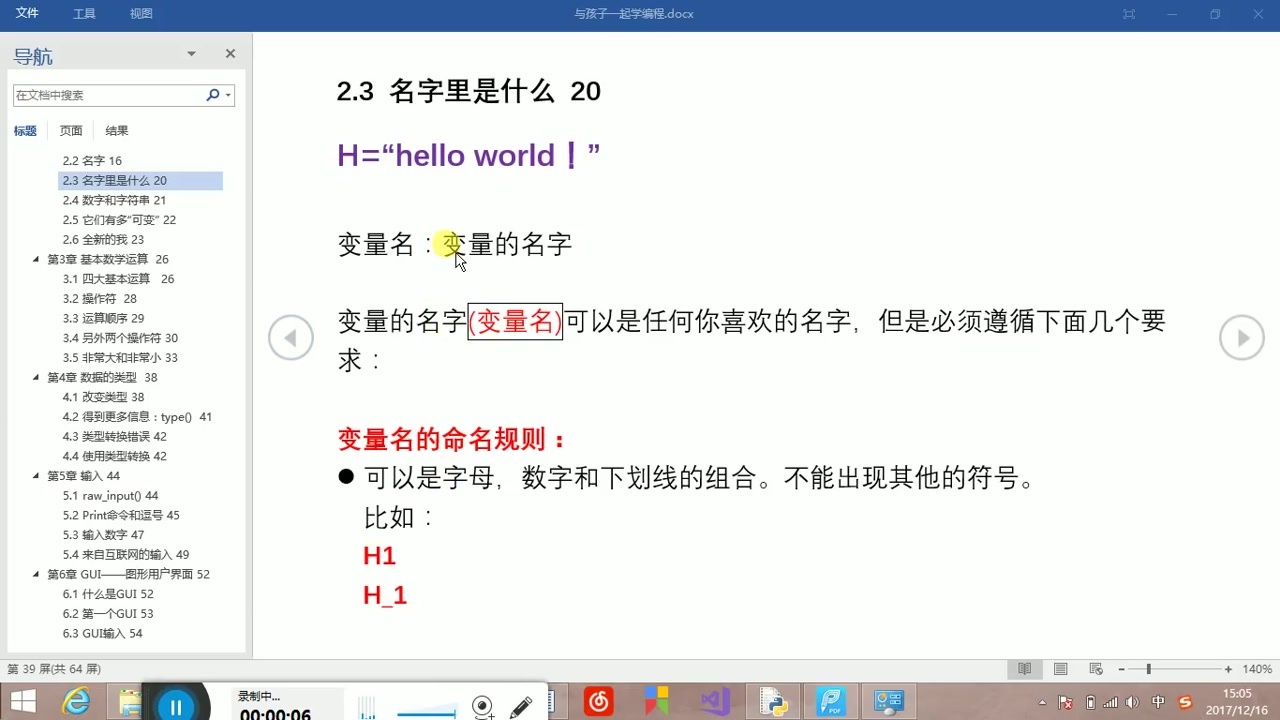Go to previous screen with left arrow
Viewport: 1280px width, 720px height.
click(291, 338)
